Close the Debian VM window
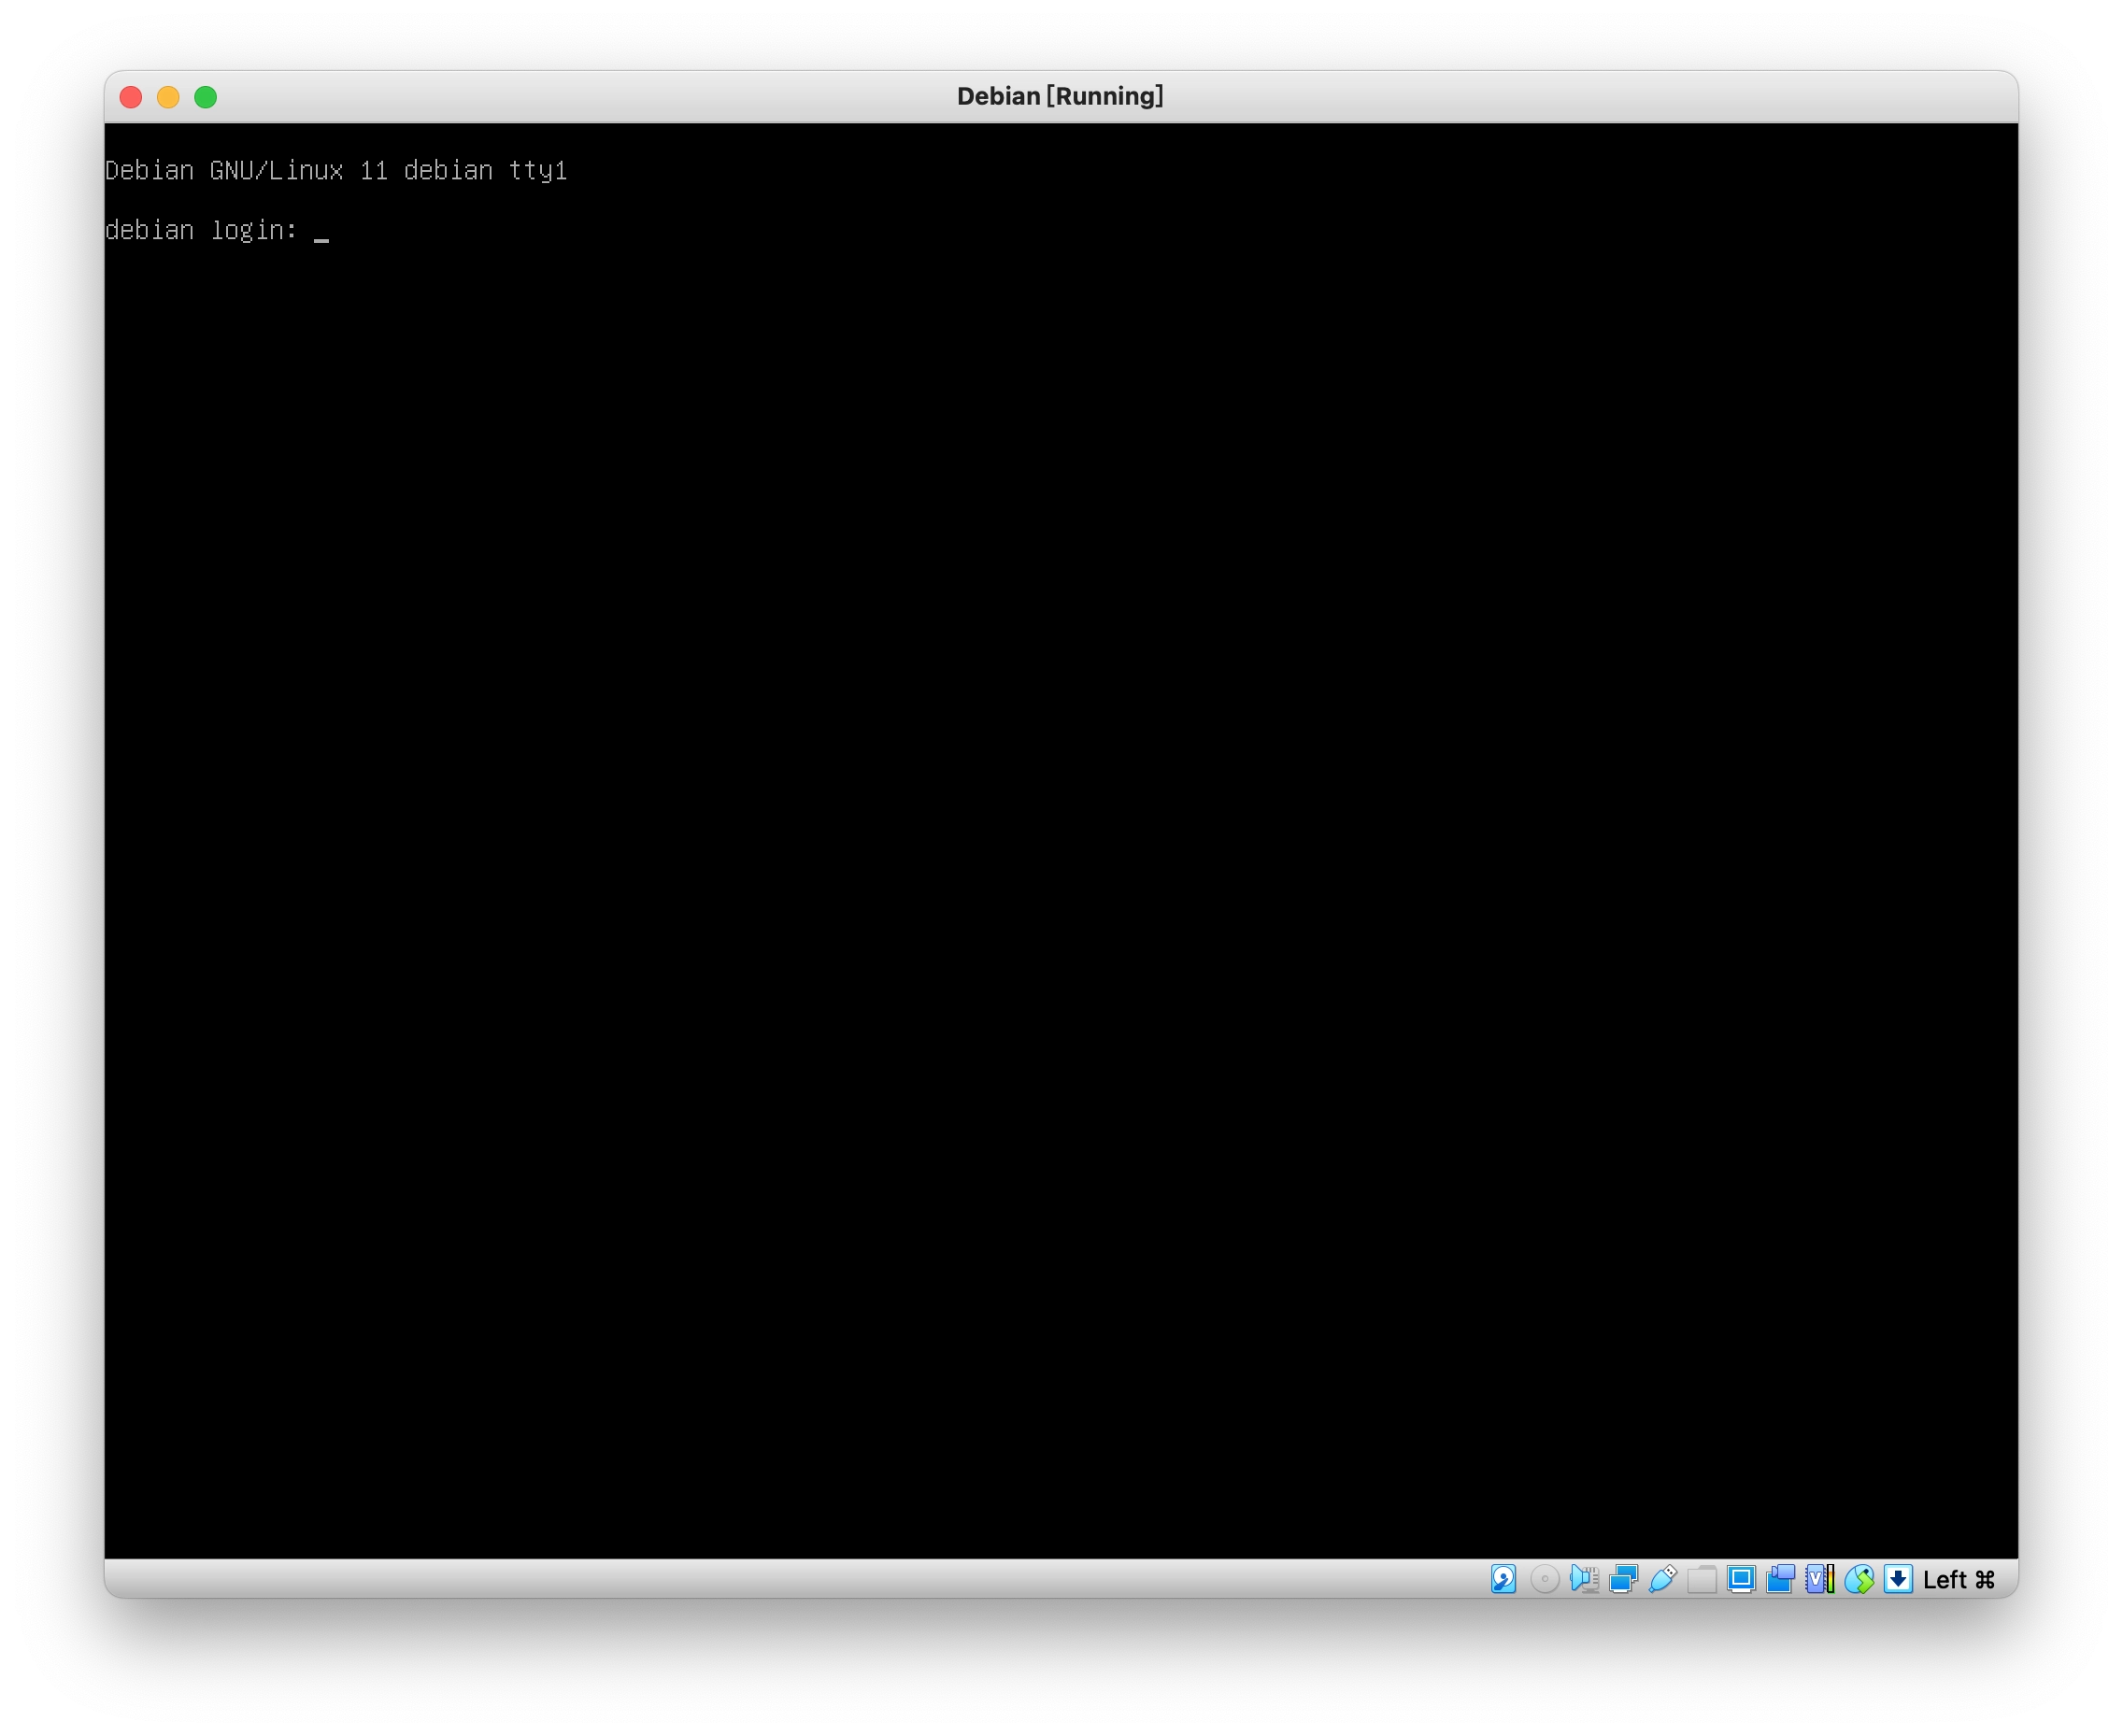2123x1736 pixels. [131, 97]
